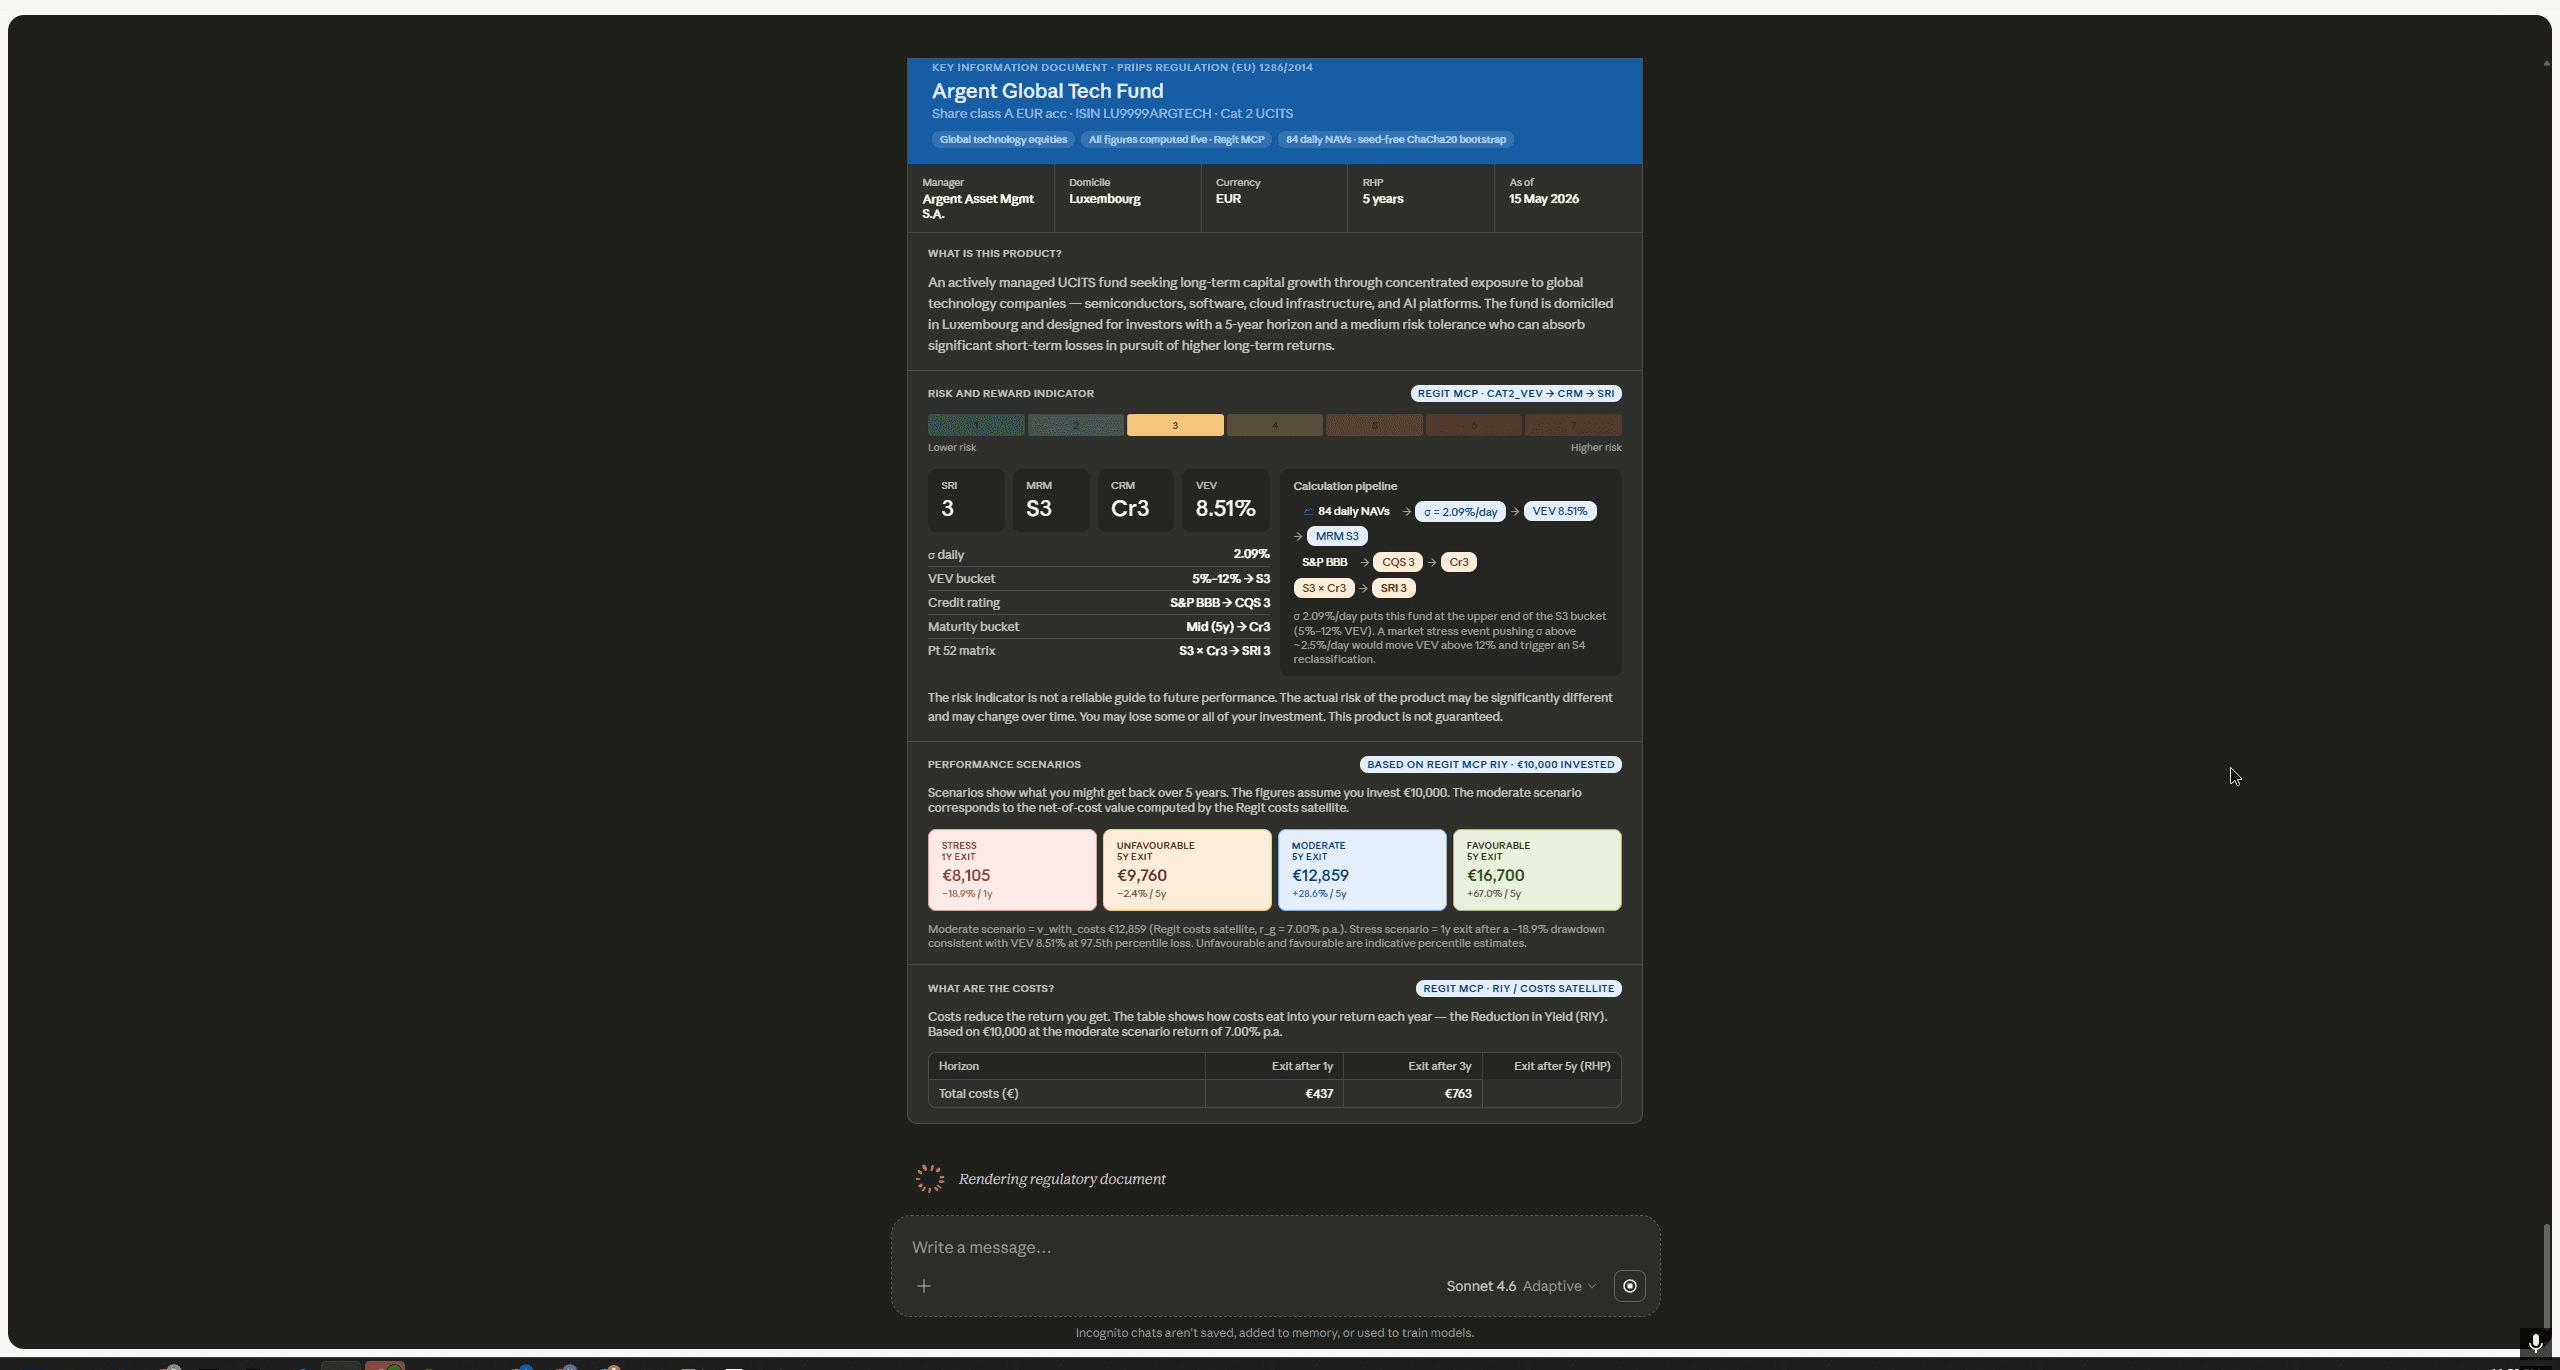Click the 'VEV 8.51%' pipeline chip

point(1560,512)
